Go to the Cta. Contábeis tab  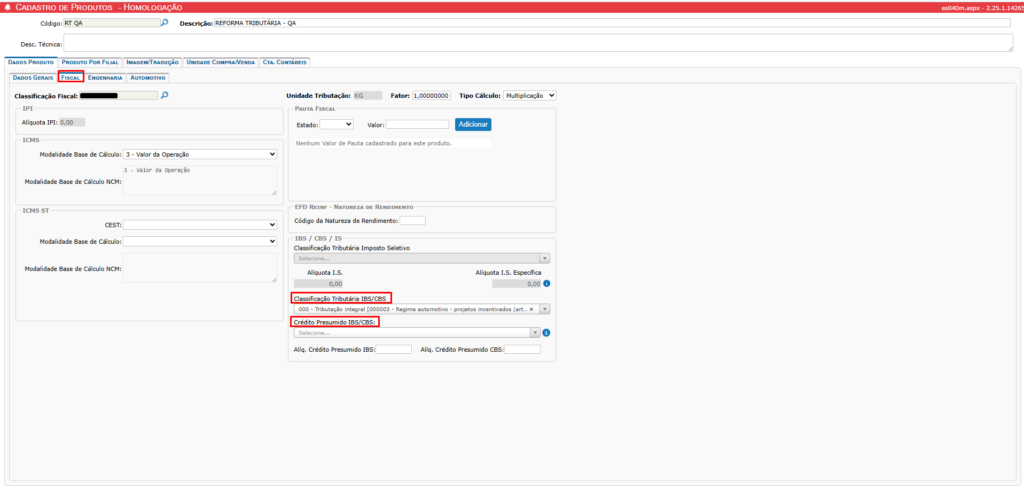coord(285,62)
